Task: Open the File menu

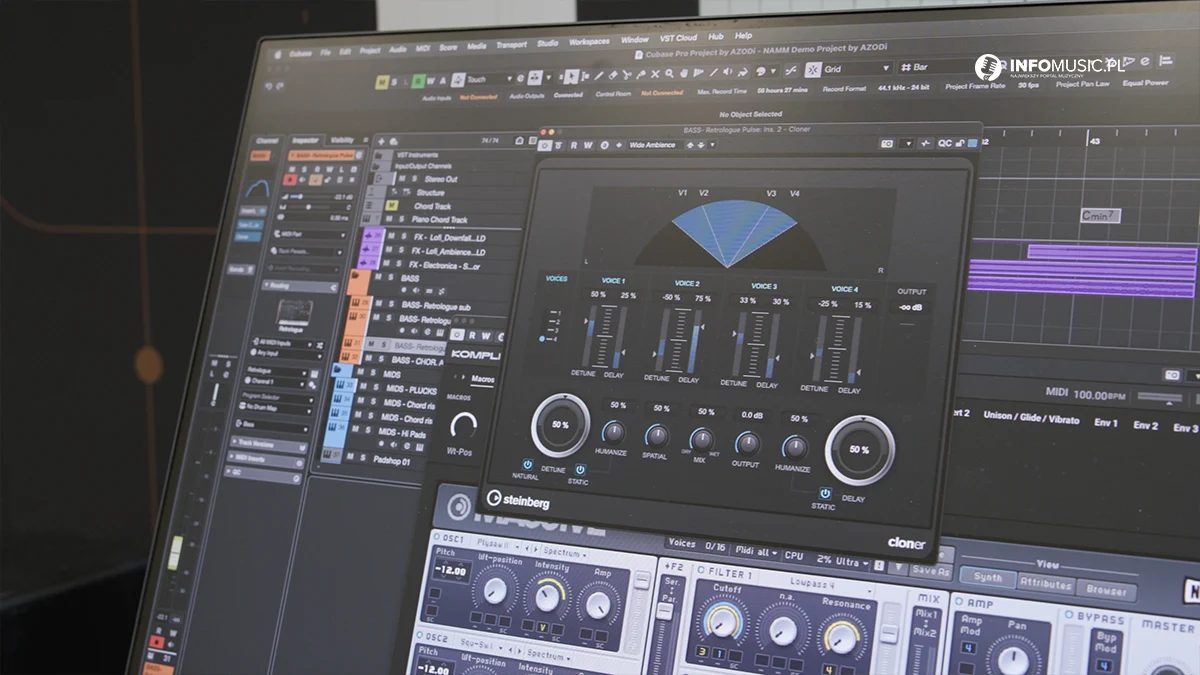Action: (x=326, y=52)
